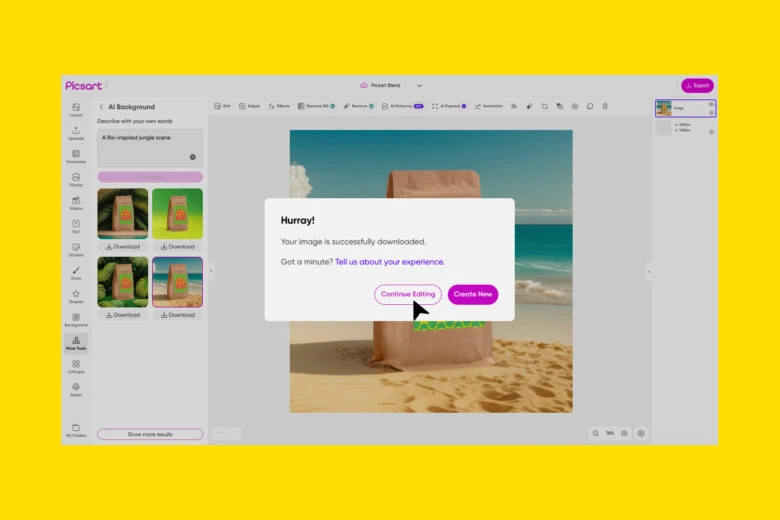
Task: Select the beach background result thumbnail
Action: (177, 282)
